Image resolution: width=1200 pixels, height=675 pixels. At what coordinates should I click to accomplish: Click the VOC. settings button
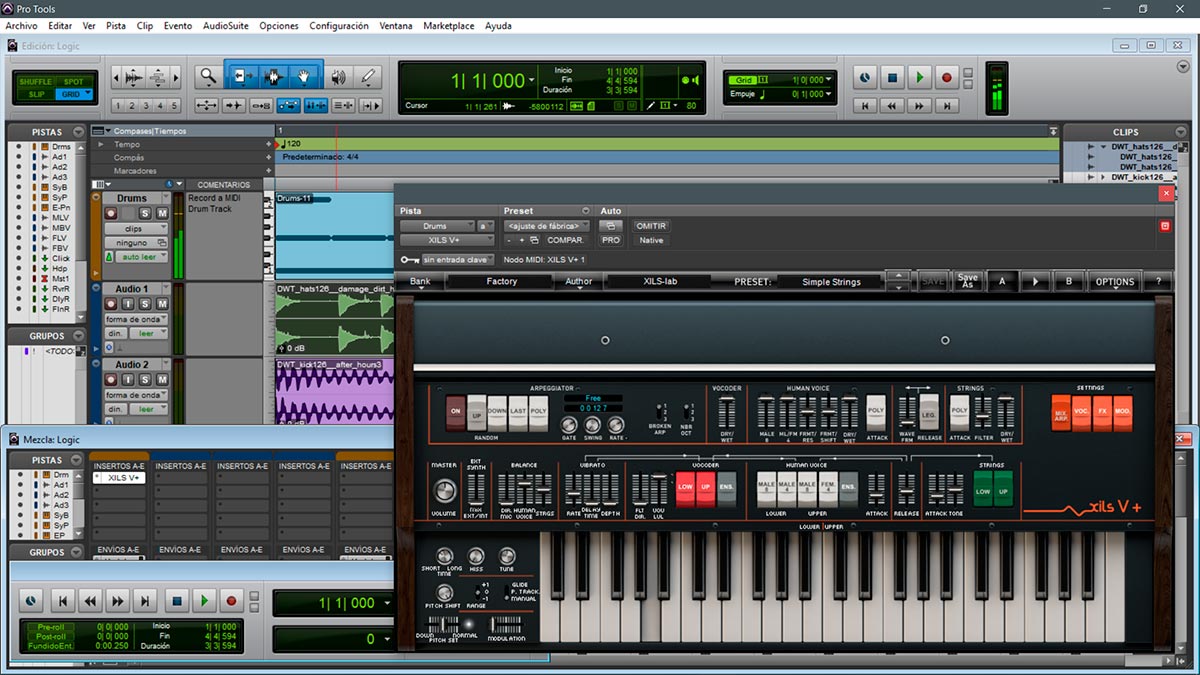1081,412
